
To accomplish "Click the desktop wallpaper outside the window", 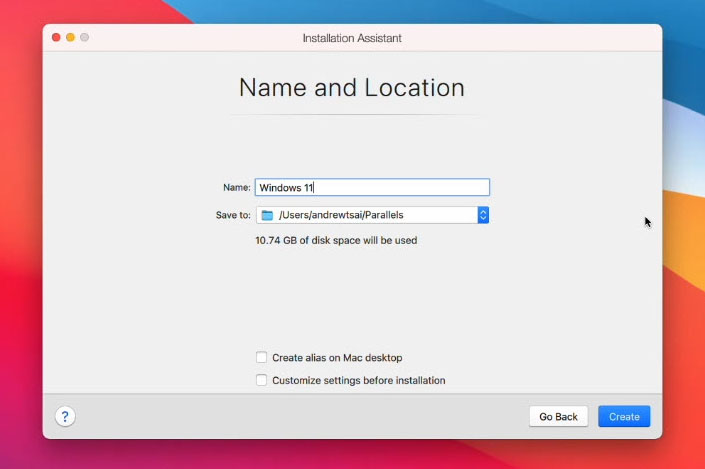I will [684, 300].
